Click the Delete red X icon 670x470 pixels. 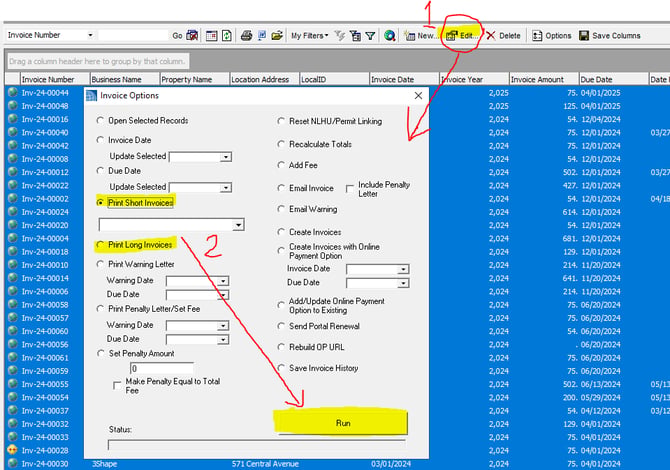click(x=491, y=35)
